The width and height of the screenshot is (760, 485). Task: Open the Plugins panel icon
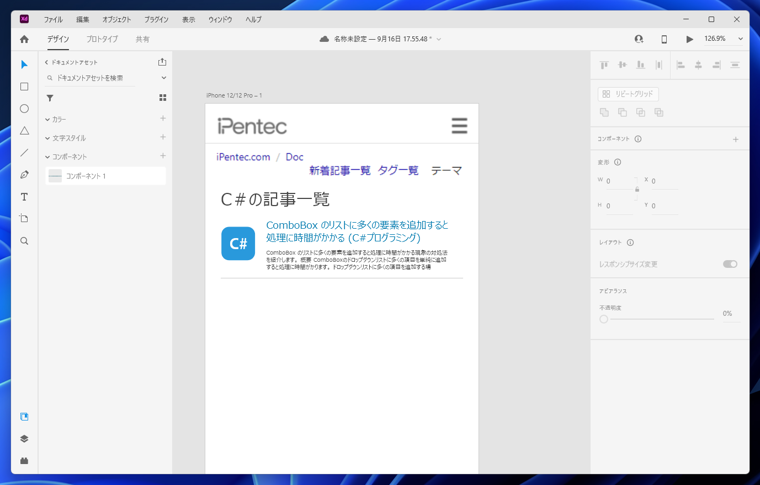click(24, 461)
